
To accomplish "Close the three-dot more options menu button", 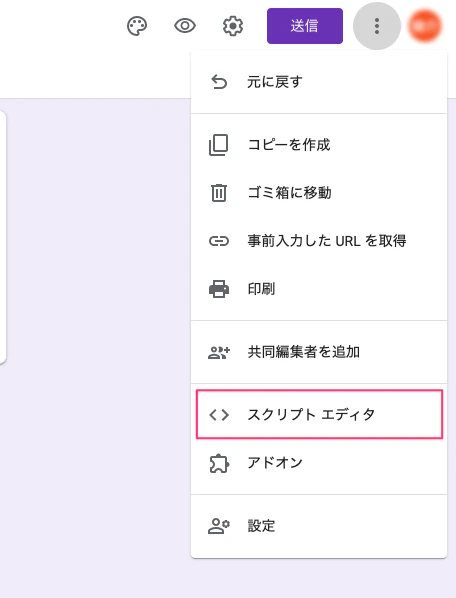I will pyautogui.click(x=377, y=26).
